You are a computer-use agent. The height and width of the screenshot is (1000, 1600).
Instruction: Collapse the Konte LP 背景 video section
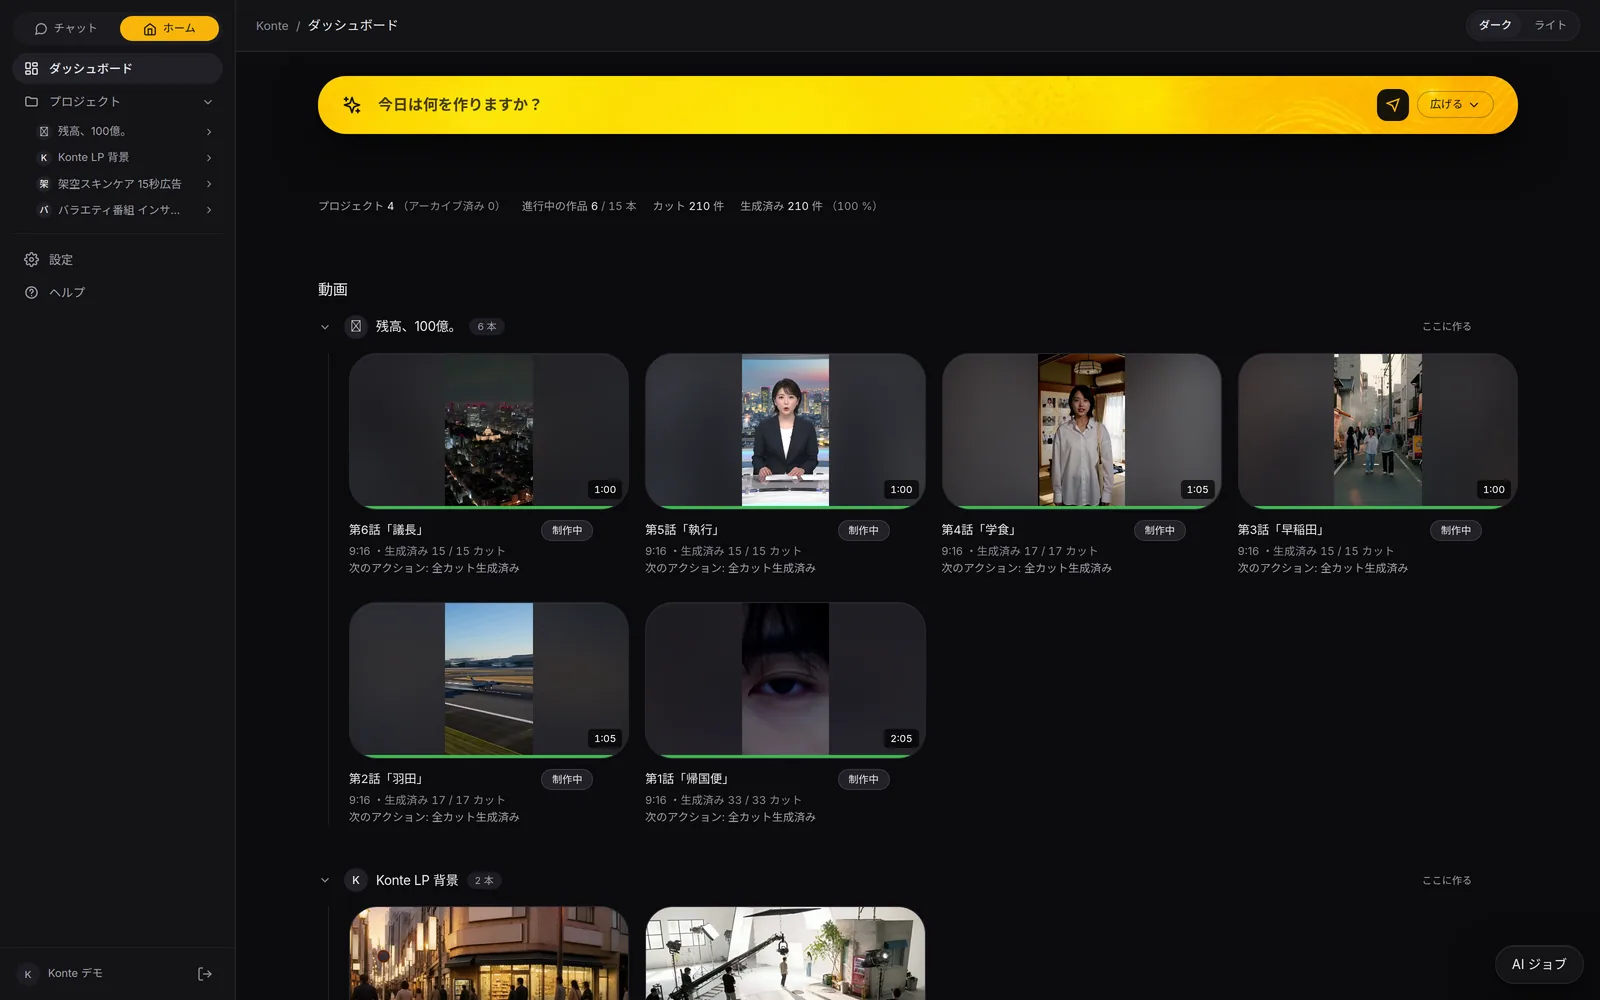coord(325,881)
